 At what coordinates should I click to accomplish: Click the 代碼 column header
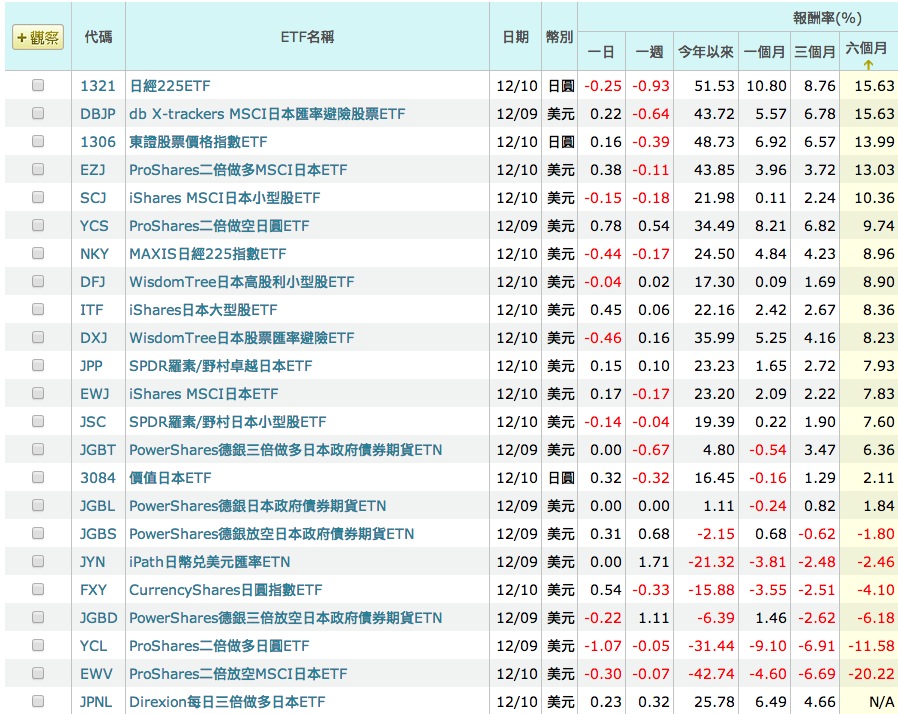pyautogui.click(x=98, y=37)
